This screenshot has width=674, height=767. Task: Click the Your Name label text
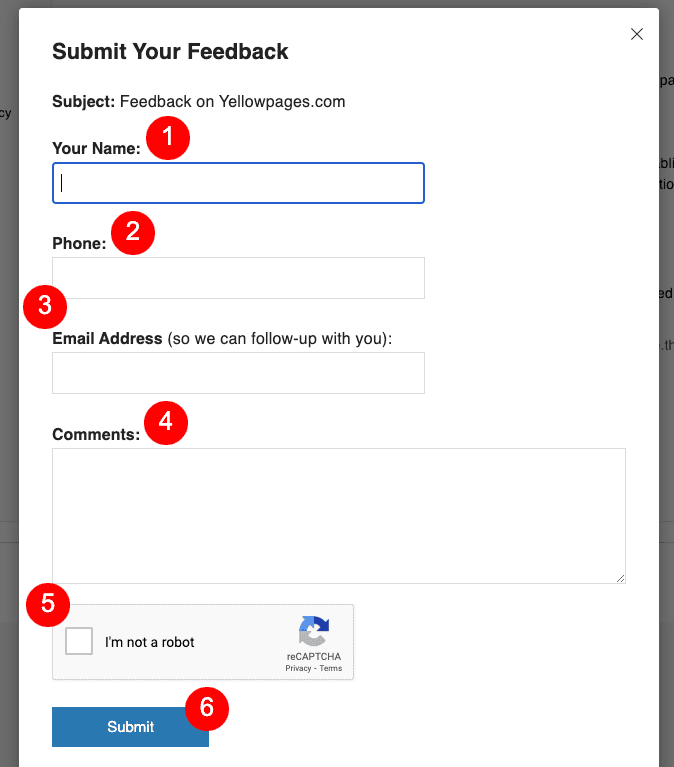click(x=96, y=148)
